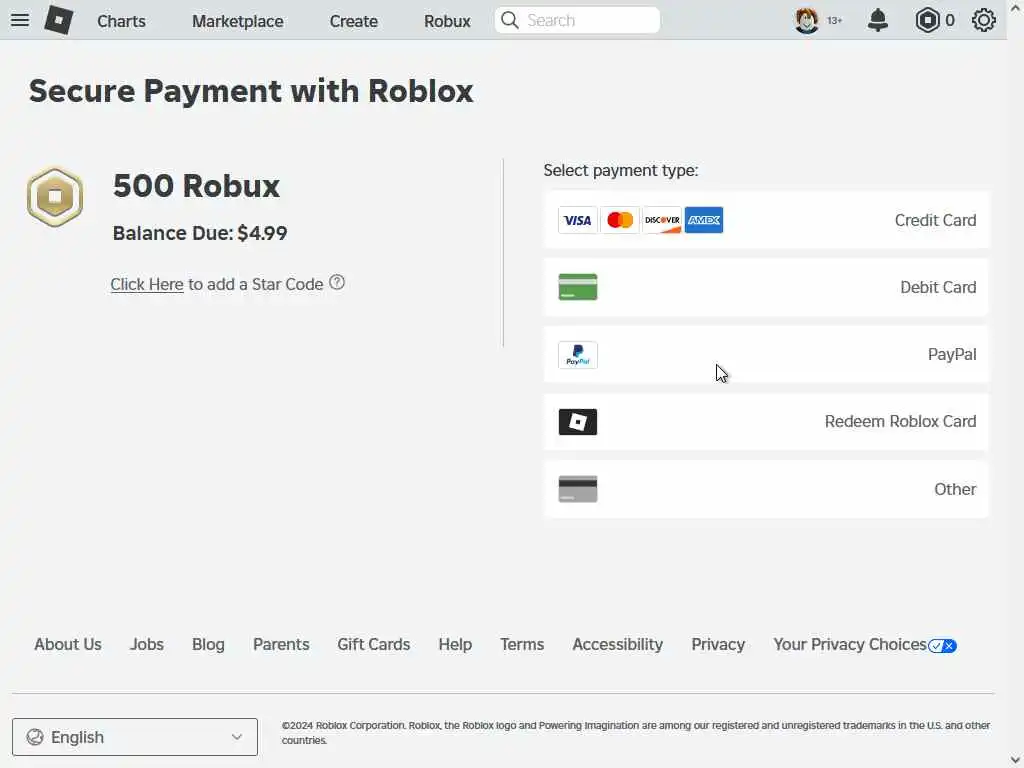This screenshot has width=1024, height=768.
Task: Choose Redeem Roblox Card option
Action: [766, 422]
